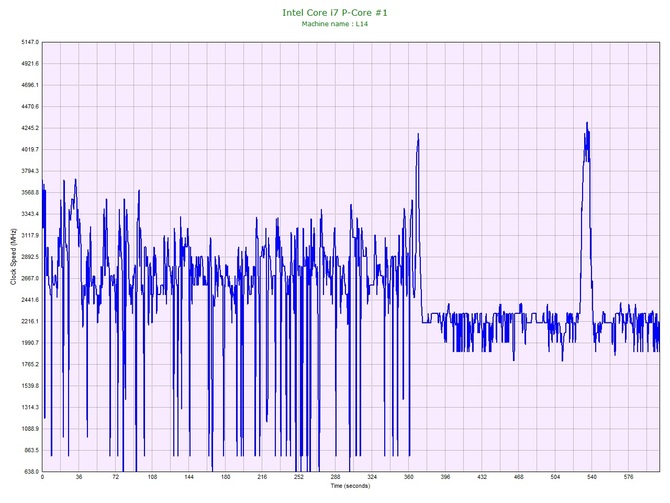The height and width of the screenshot is (503, 670).
Task: Click the 324 second x-axis tick label
Action: (372, 477)
